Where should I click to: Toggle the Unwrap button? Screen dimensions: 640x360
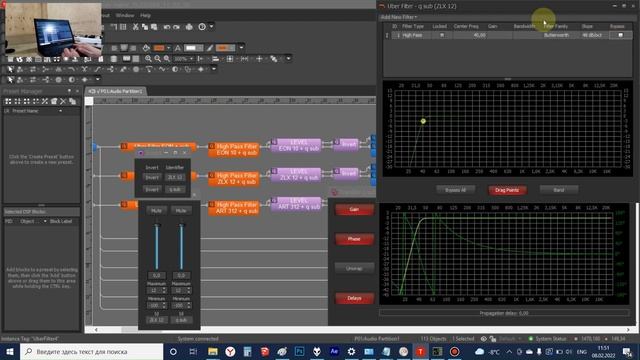354,269
